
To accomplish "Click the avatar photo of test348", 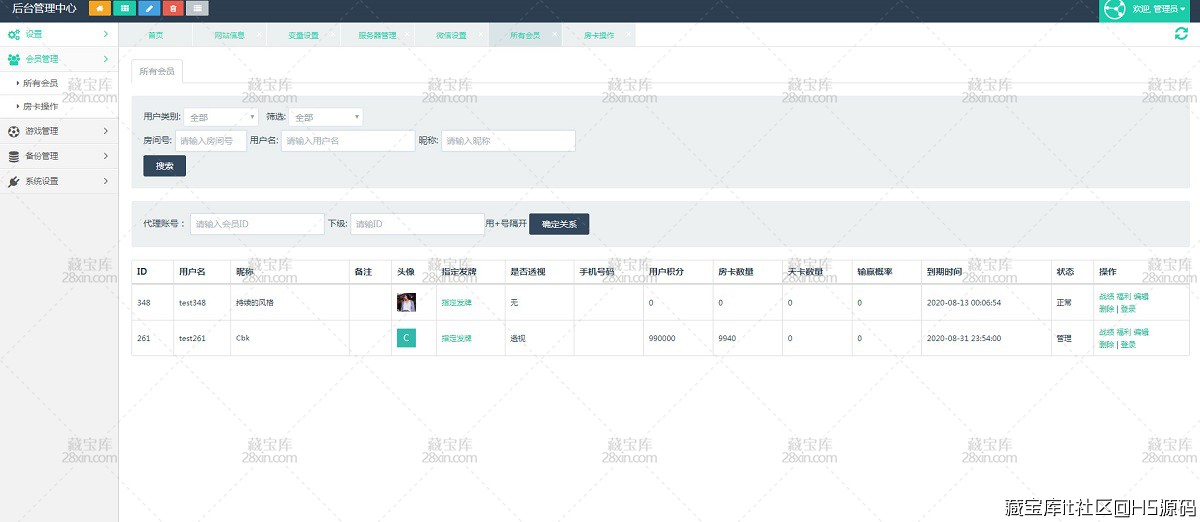I will (x=406, y=303).
